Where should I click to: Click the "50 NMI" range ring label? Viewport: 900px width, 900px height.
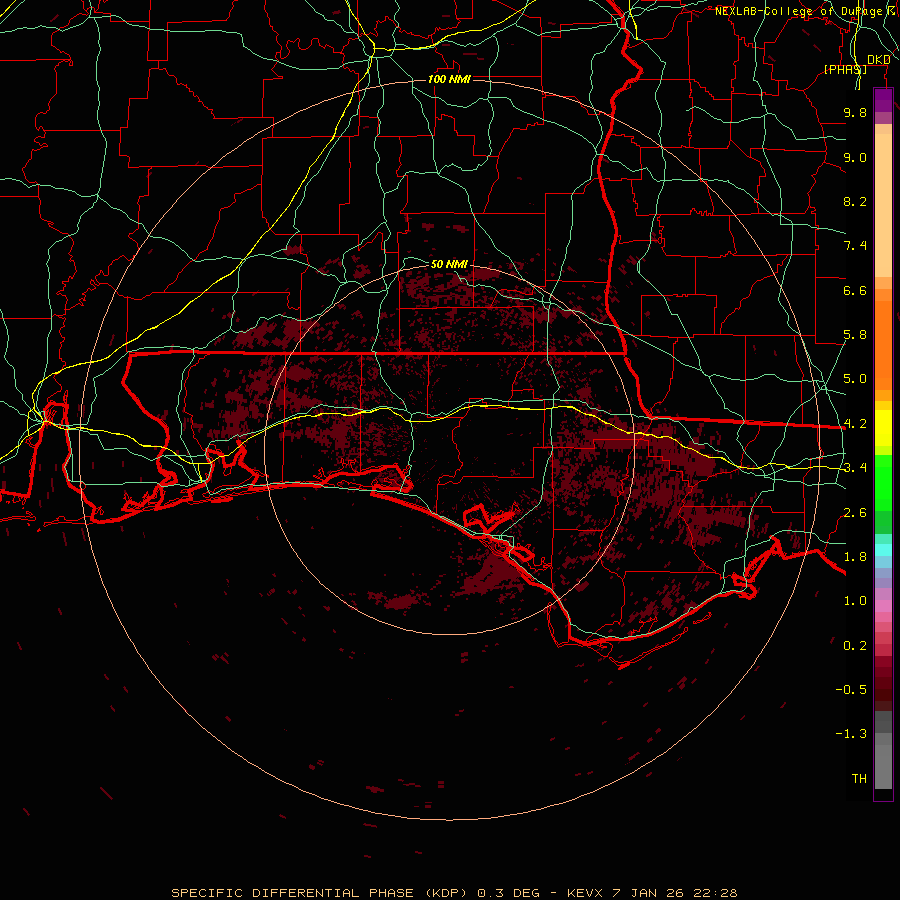point(449,264)
